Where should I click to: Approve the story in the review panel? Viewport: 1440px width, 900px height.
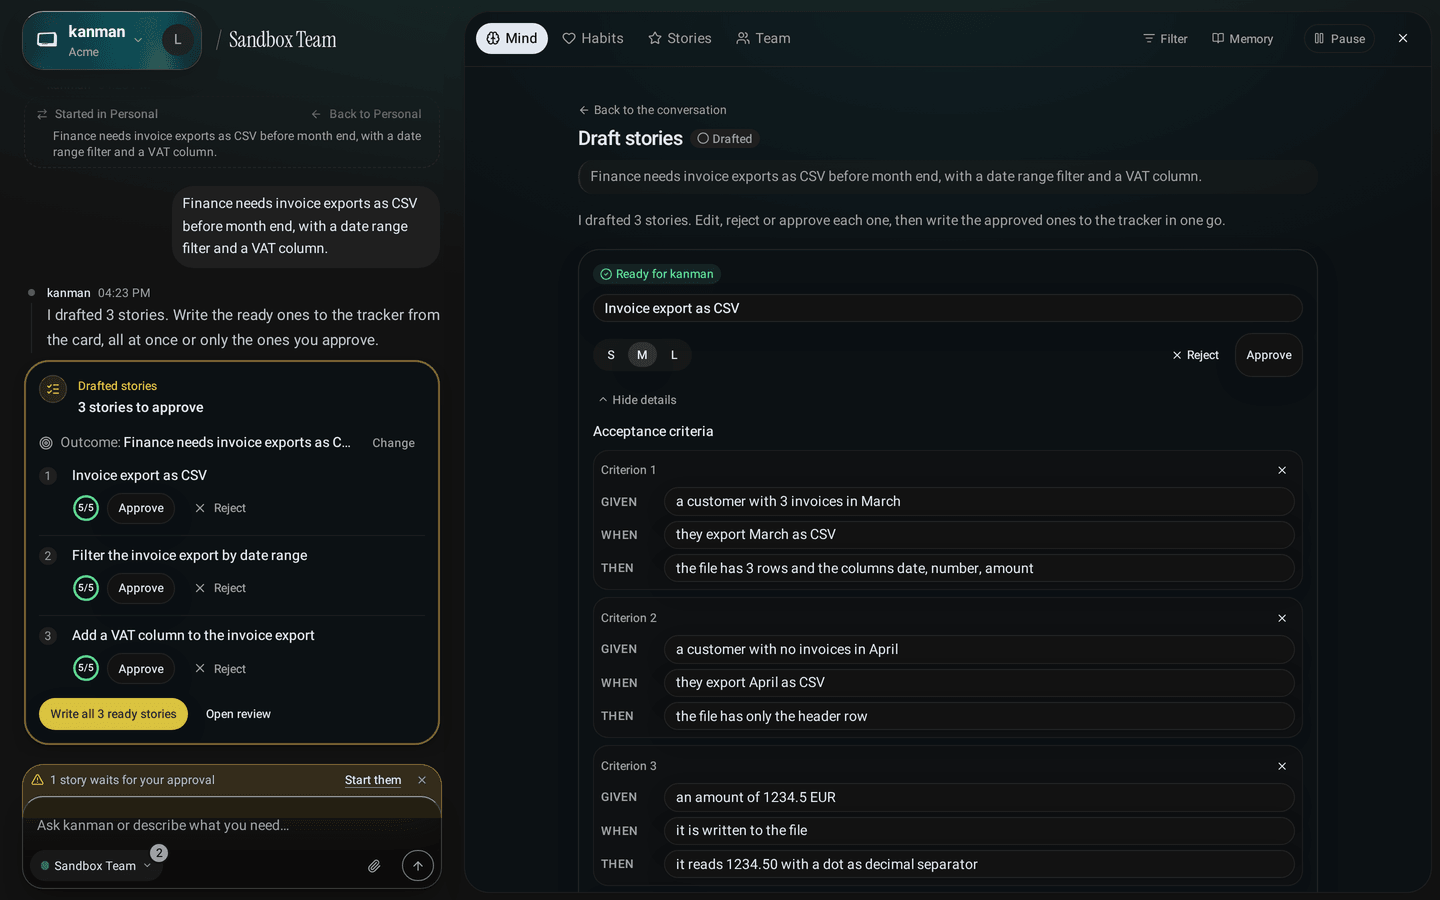pyautogui.click(x=1268, y=355)
